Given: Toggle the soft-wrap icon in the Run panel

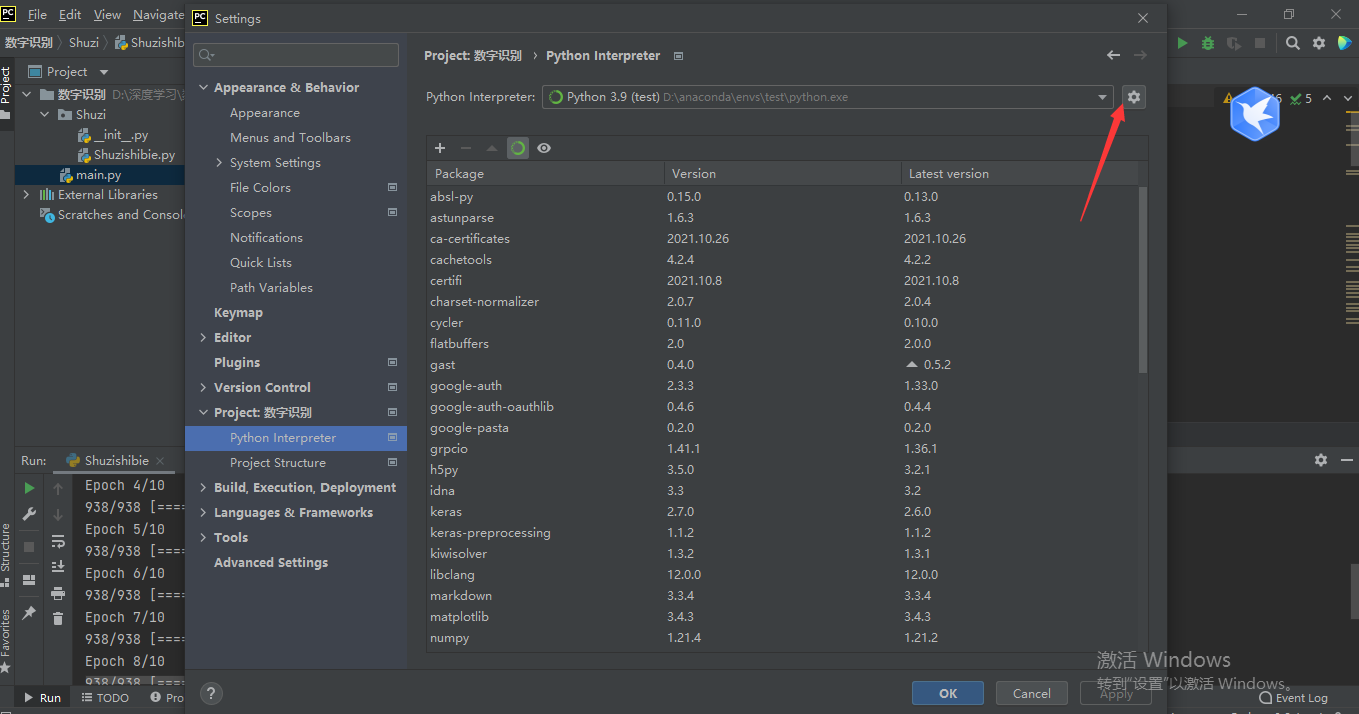Looking at the screenshot, I should click(58, 541).
